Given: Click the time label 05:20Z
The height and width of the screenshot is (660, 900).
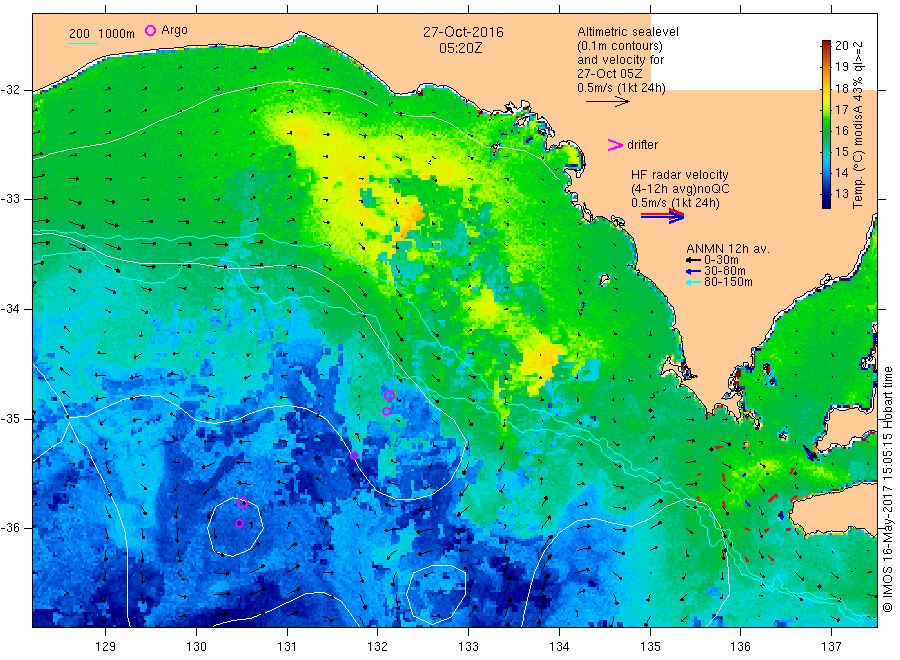Looking at the screenshot, I should 460,48.
